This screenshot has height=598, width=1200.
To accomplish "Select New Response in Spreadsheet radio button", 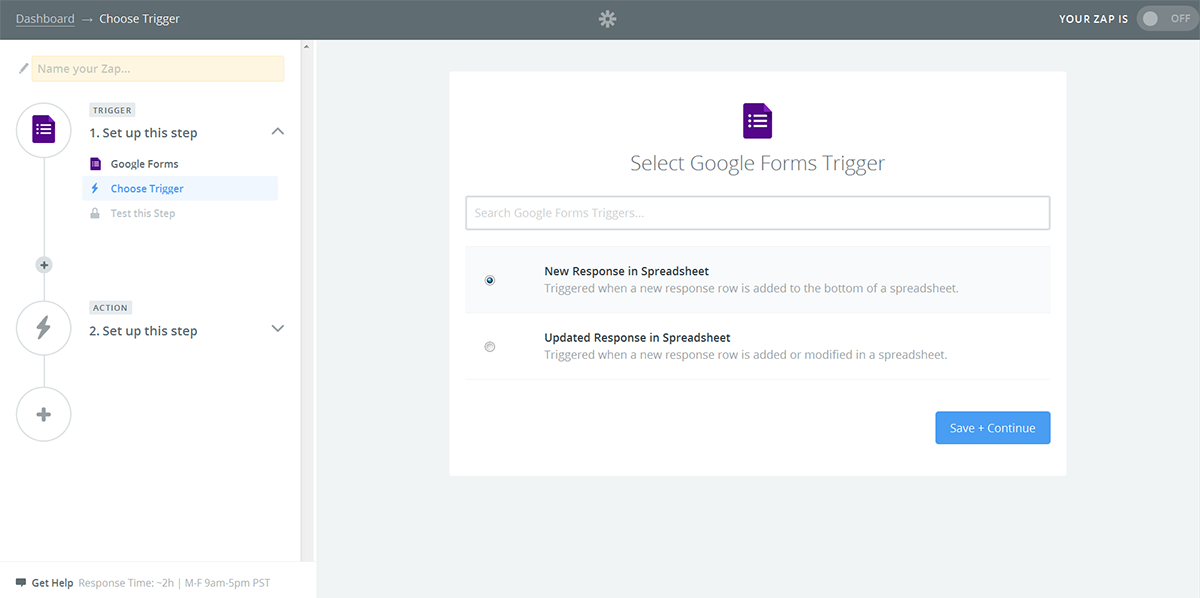I will (x=489, y=280).
